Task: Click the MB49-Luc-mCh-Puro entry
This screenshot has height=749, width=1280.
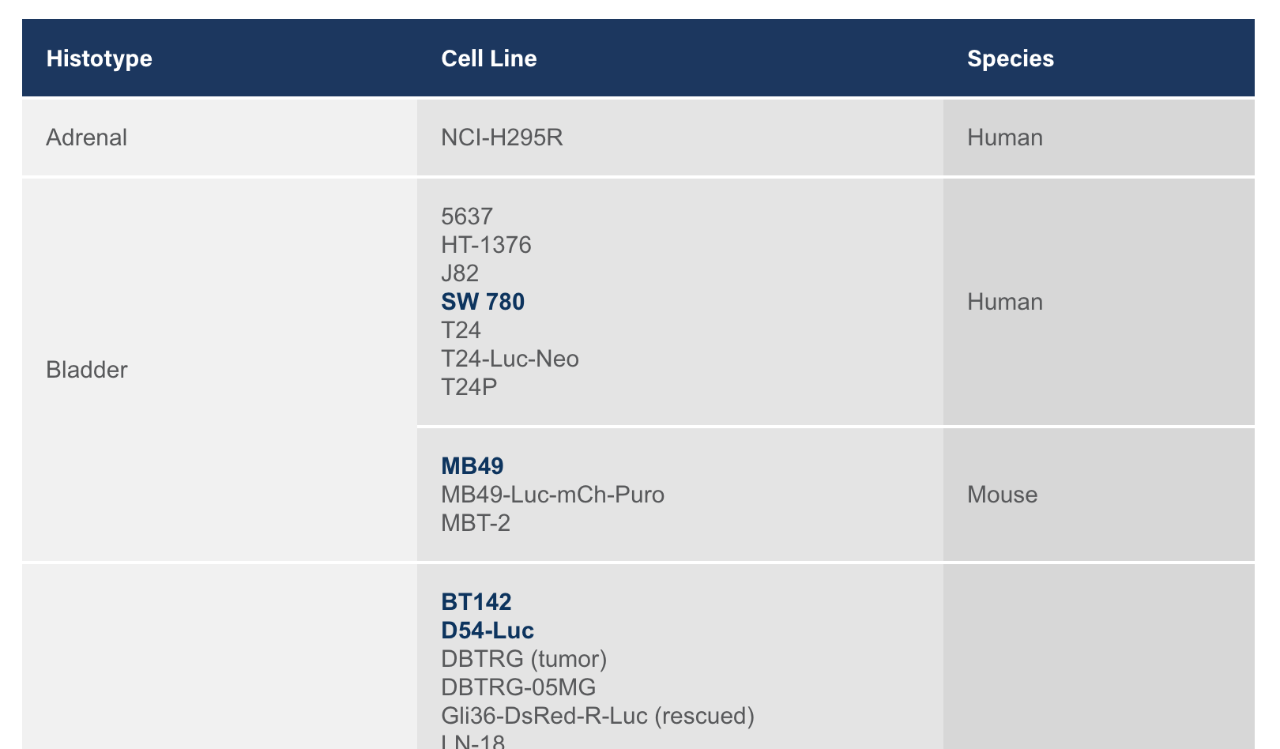Action: coord(553,495)
